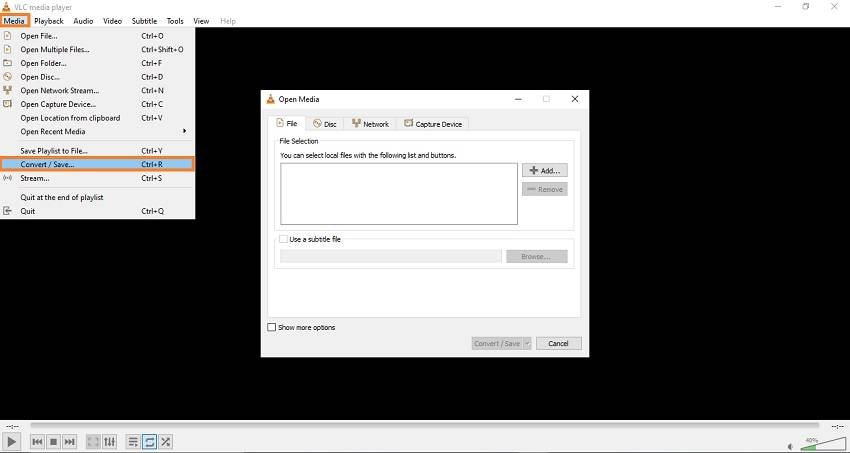Click Cancel in the Open Media dialog
Screen dimensions: 850x453
point(558,343)
